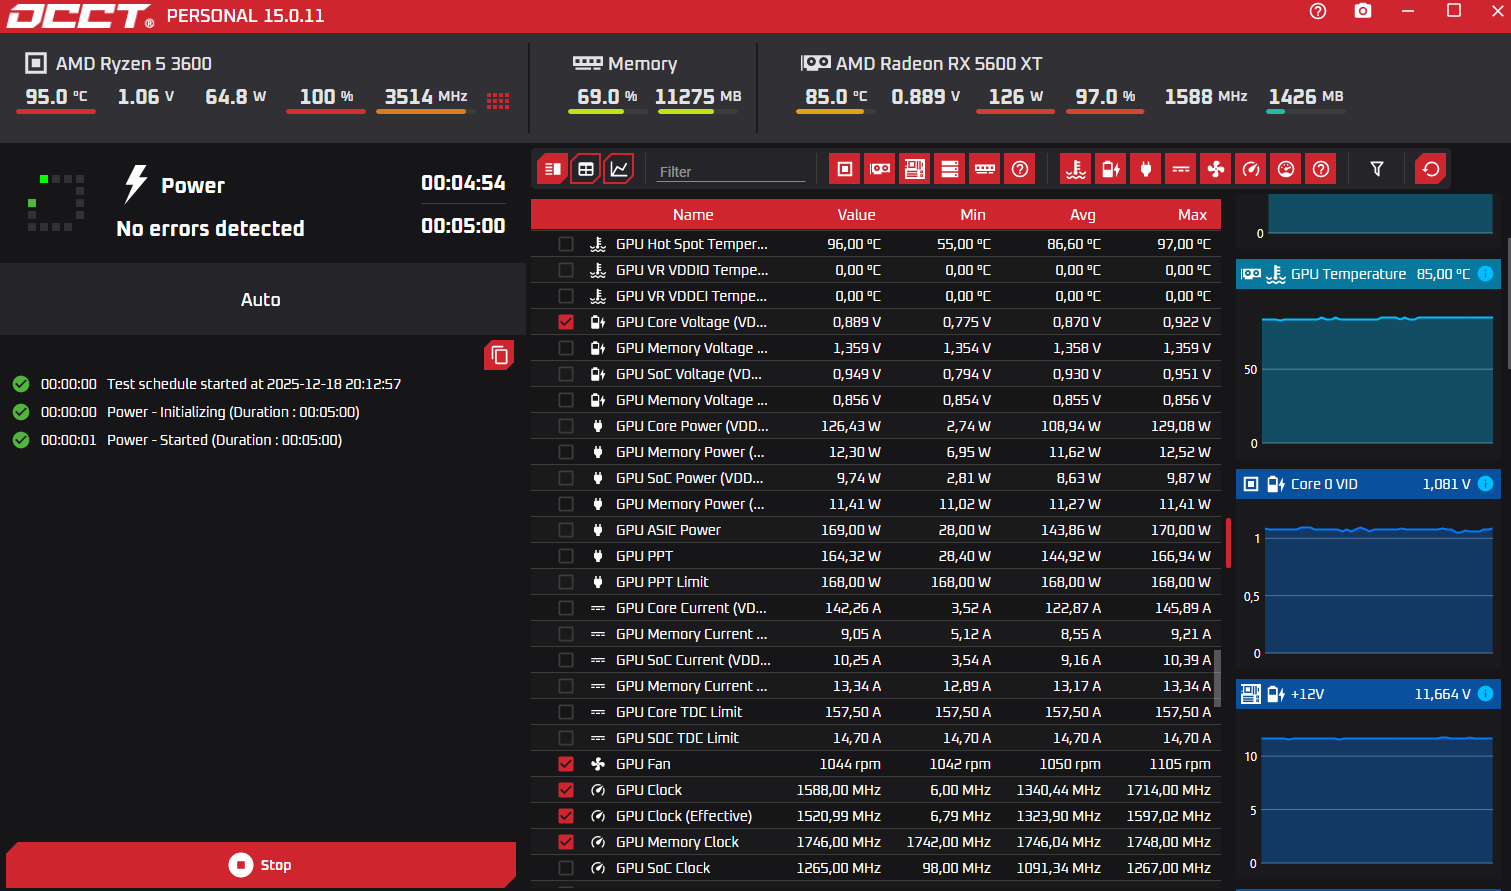Screen dimensions: 1511x891
Task: Toggle motherboard sensors filter icon
Action: [x=915, y=170]
